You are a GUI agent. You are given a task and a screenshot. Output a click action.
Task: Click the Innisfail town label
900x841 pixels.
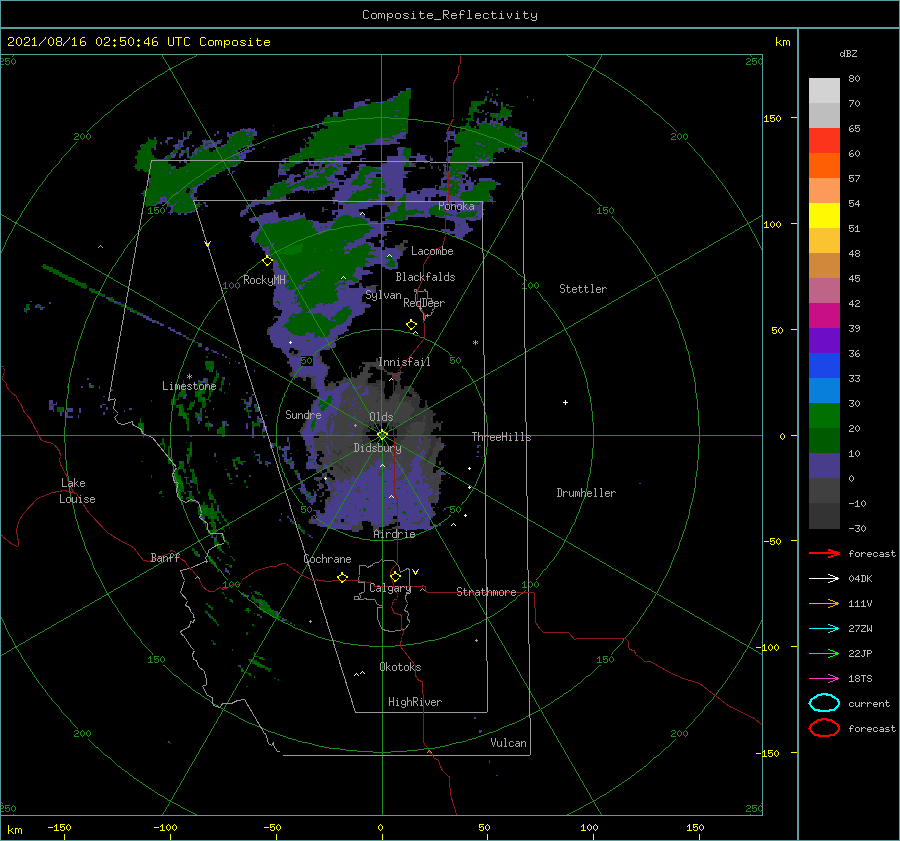point(404,362)
